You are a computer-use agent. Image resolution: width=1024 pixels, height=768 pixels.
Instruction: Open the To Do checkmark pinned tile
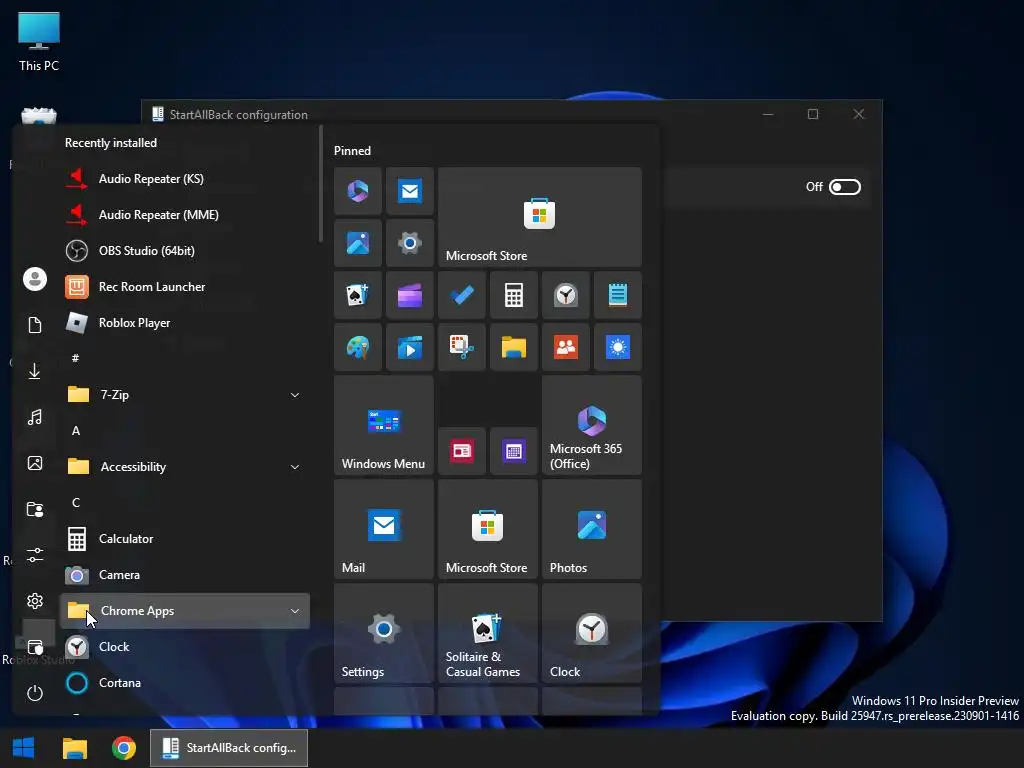tap(462, 295)
